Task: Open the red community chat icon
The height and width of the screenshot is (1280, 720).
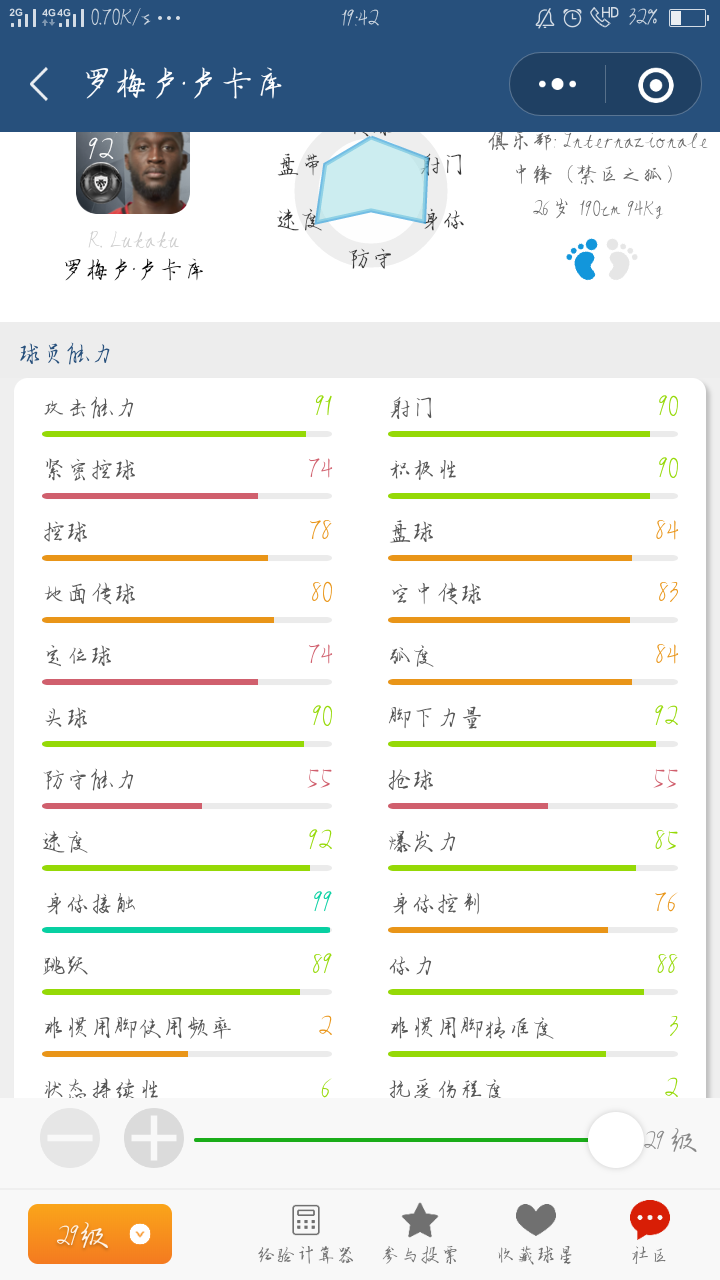Action: pos(650,1219)
